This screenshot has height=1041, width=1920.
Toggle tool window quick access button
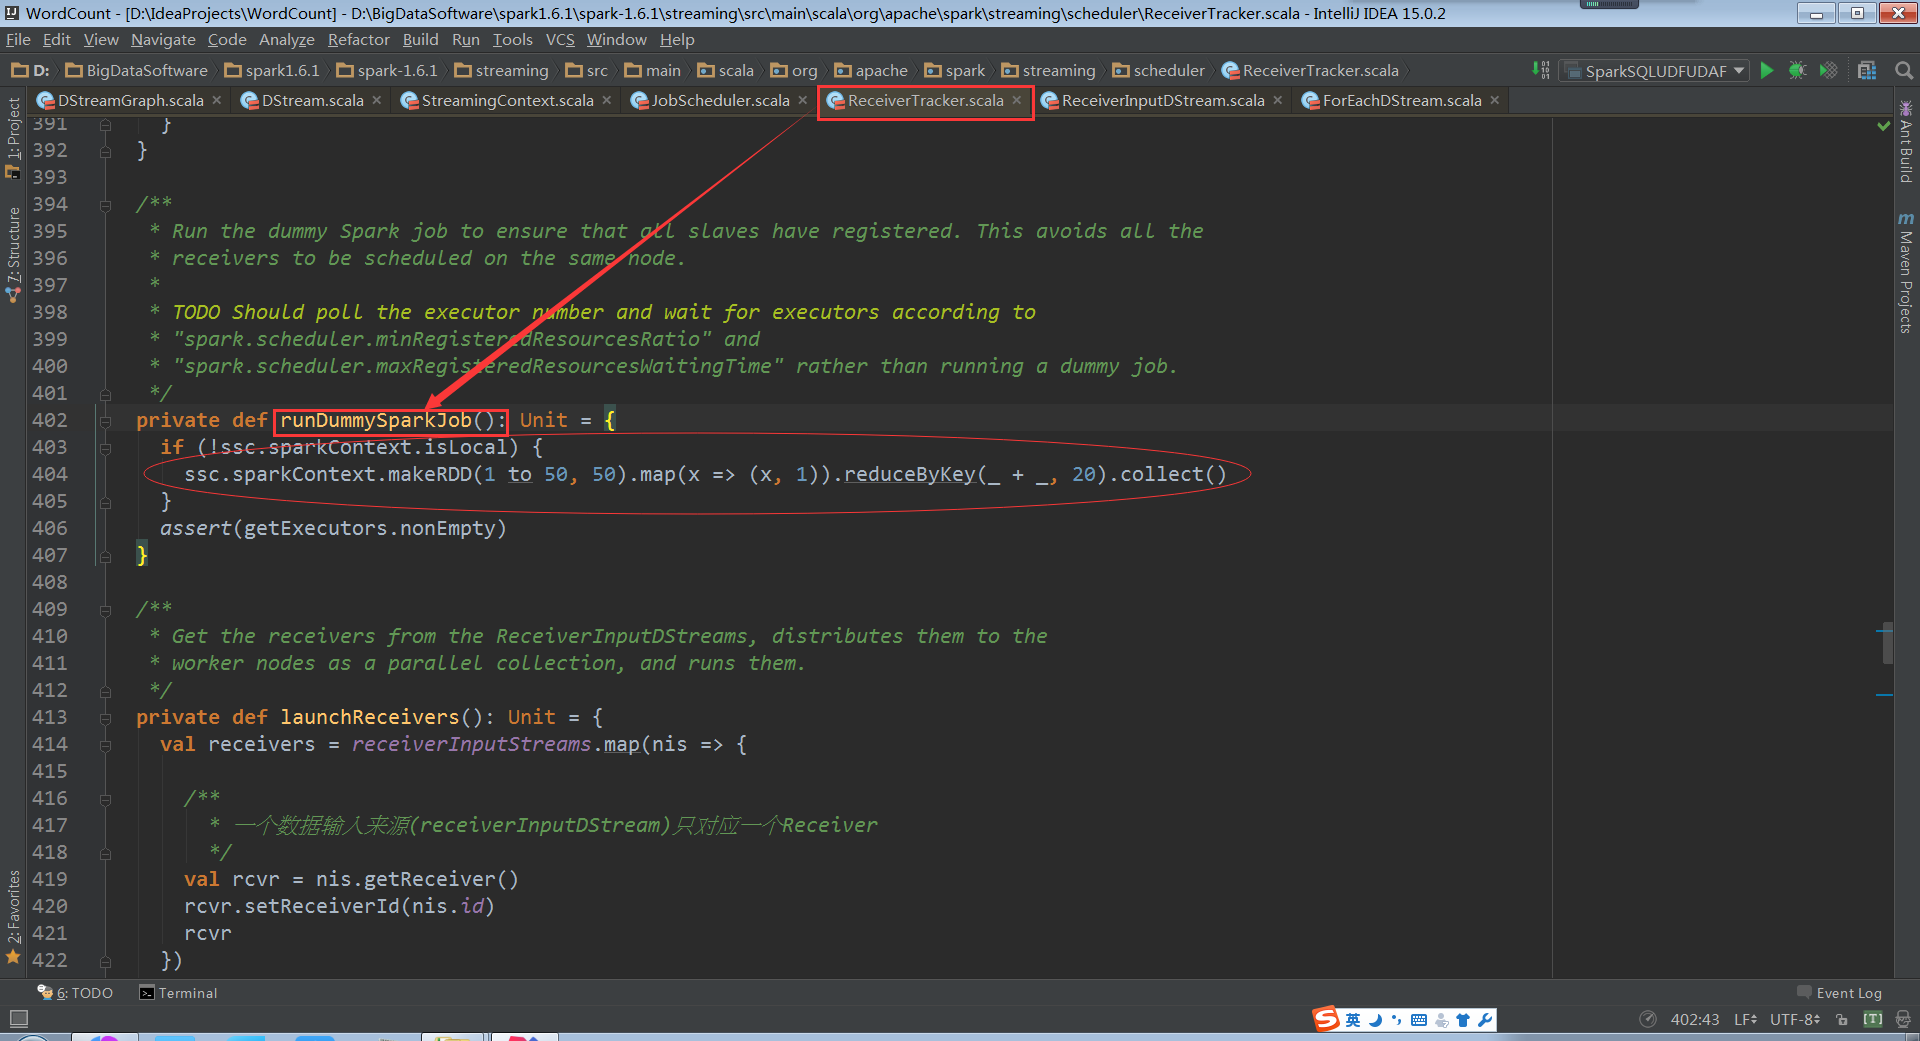click(18, 1019)
